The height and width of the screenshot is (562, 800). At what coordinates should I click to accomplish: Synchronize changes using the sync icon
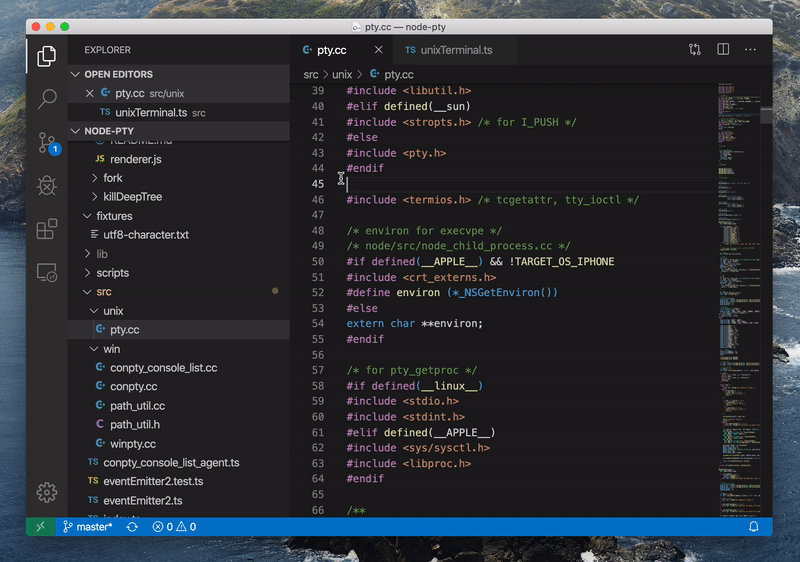click(132, 526)
